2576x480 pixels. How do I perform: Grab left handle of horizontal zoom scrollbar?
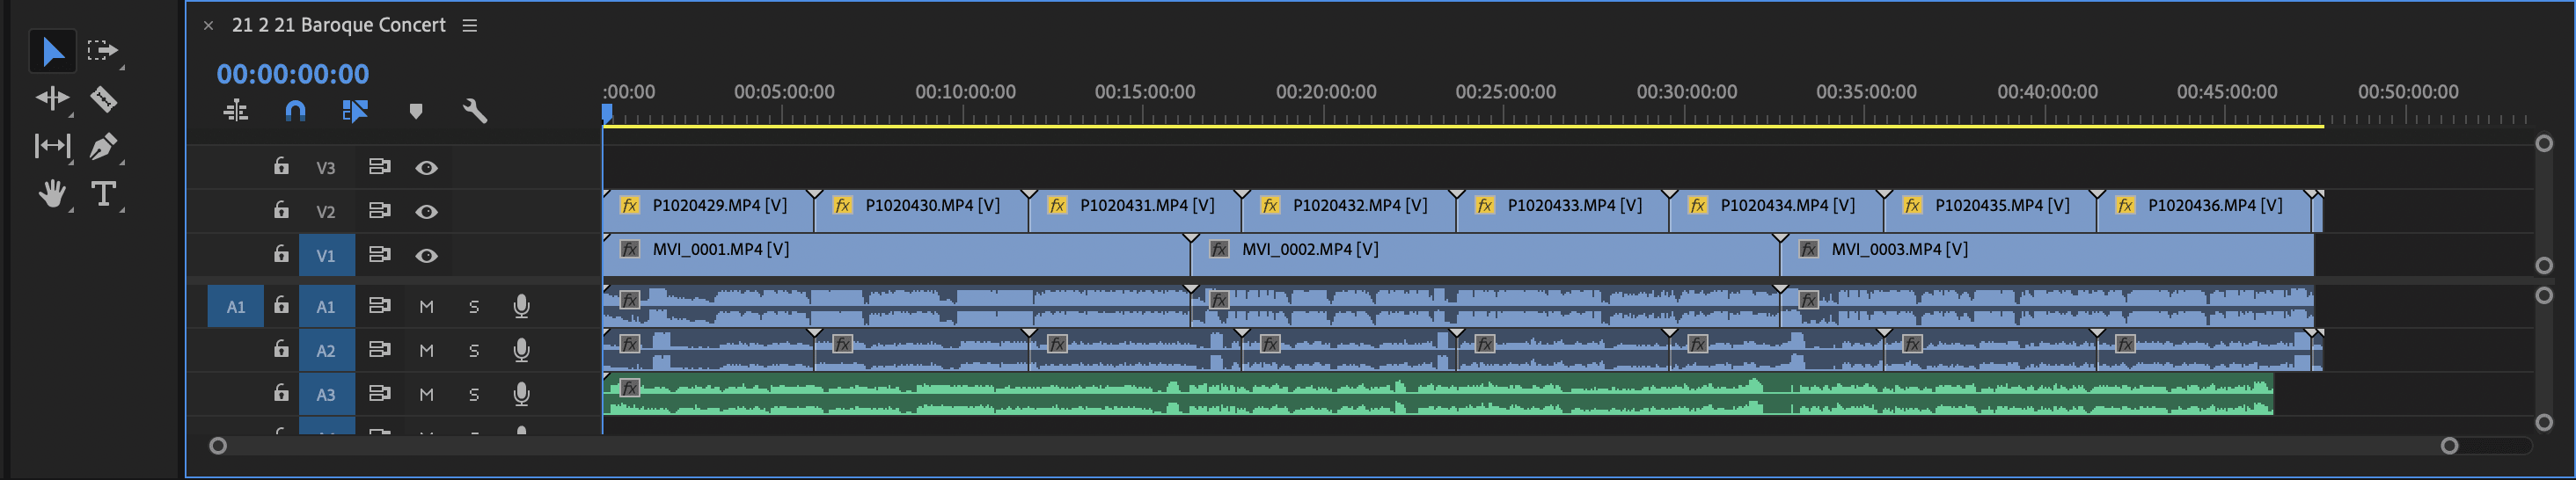217,446
